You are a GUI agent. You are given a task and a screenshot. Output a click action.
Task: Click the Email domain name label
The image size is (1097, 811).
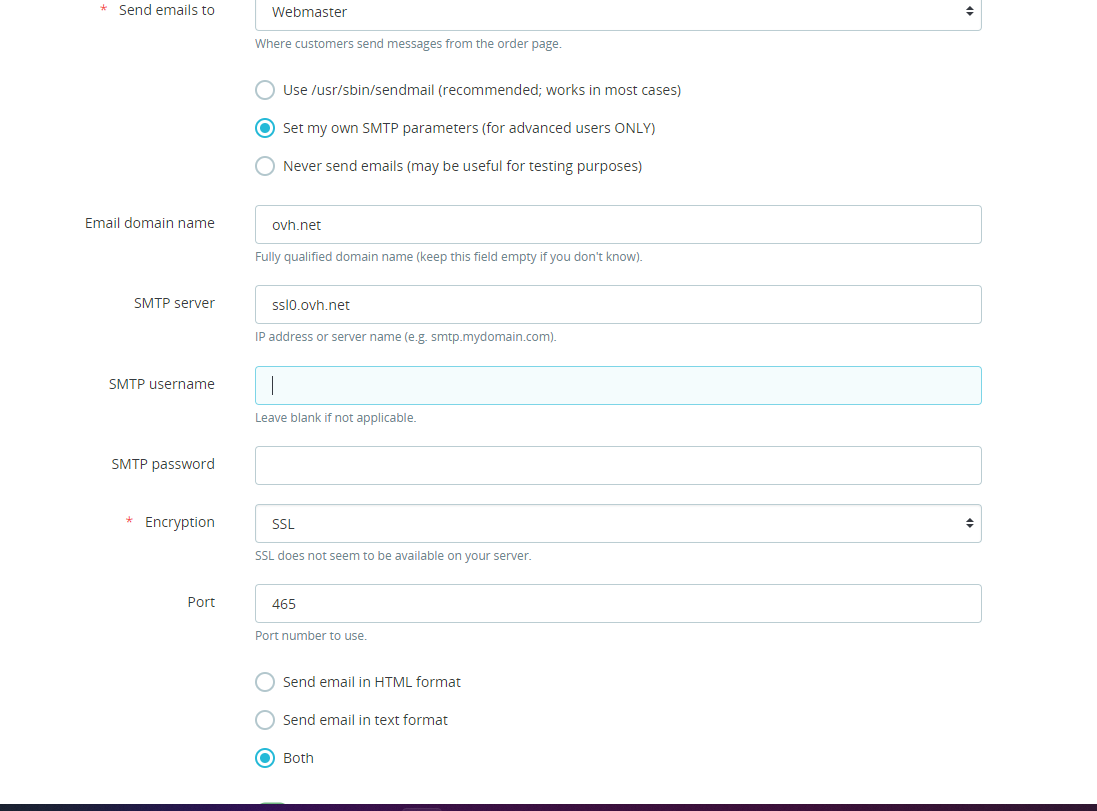tap(150, 223)
